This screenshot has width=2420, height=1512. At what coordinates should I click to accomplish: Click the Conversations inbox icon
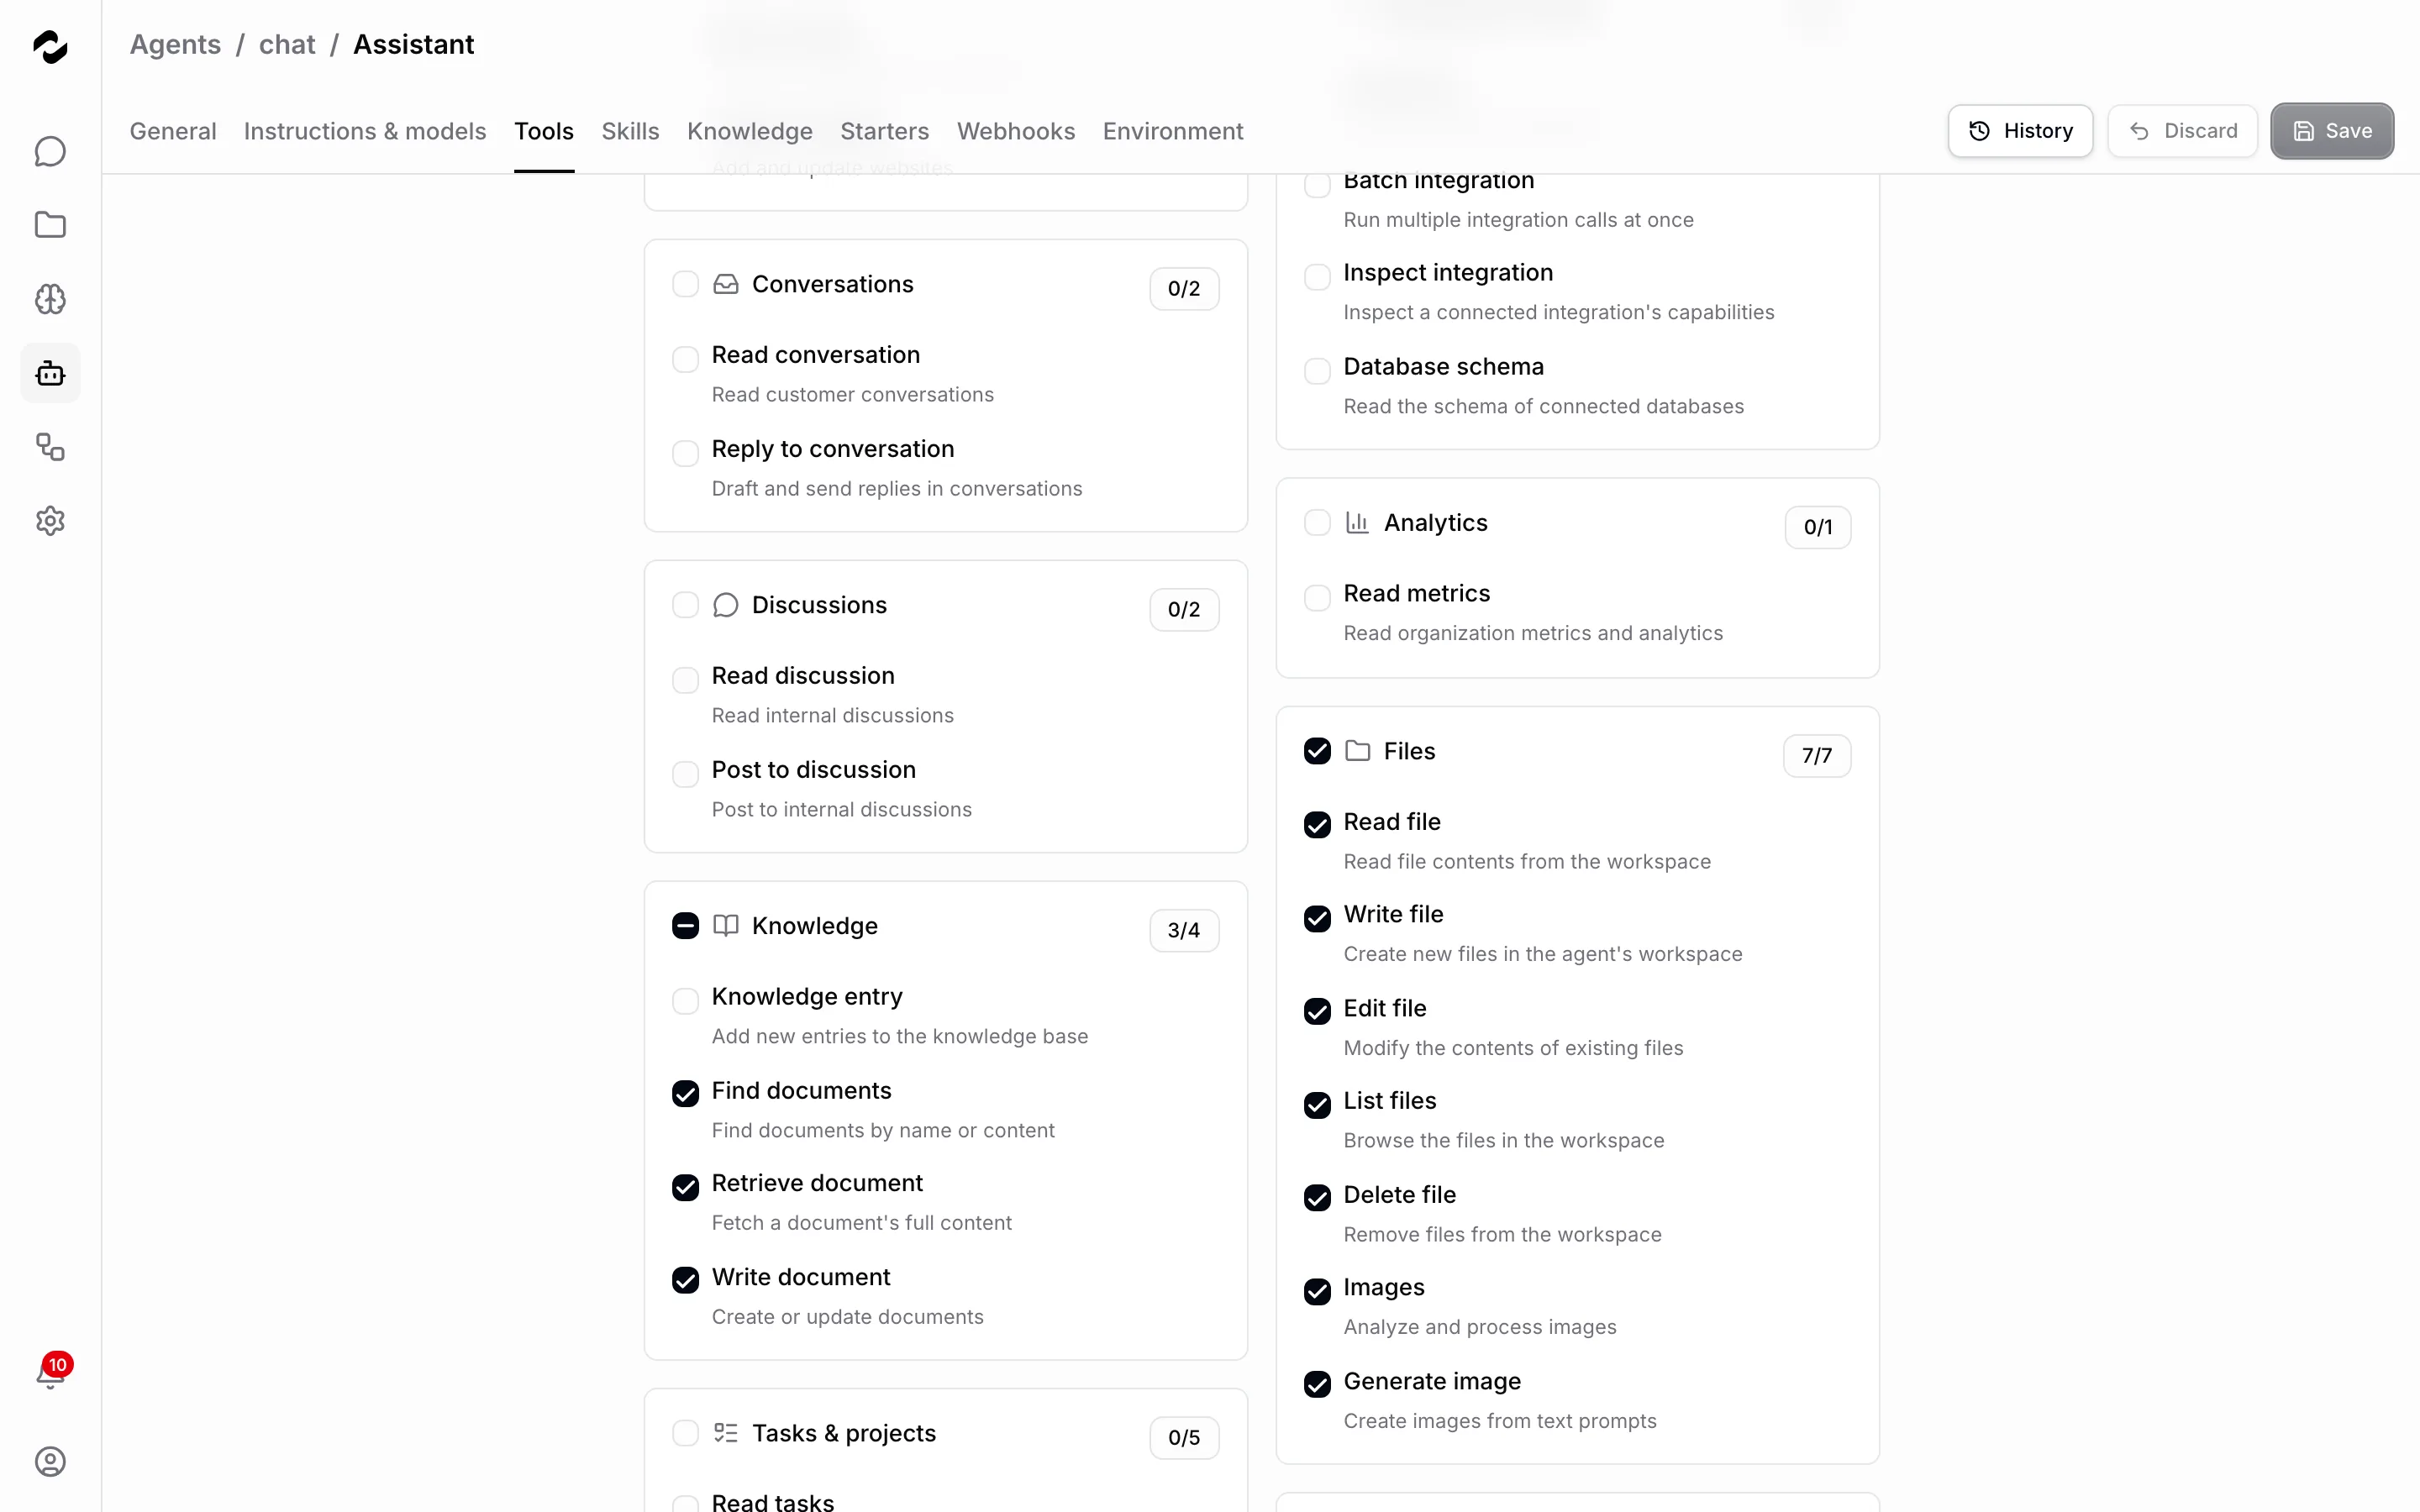coord(726,285)
